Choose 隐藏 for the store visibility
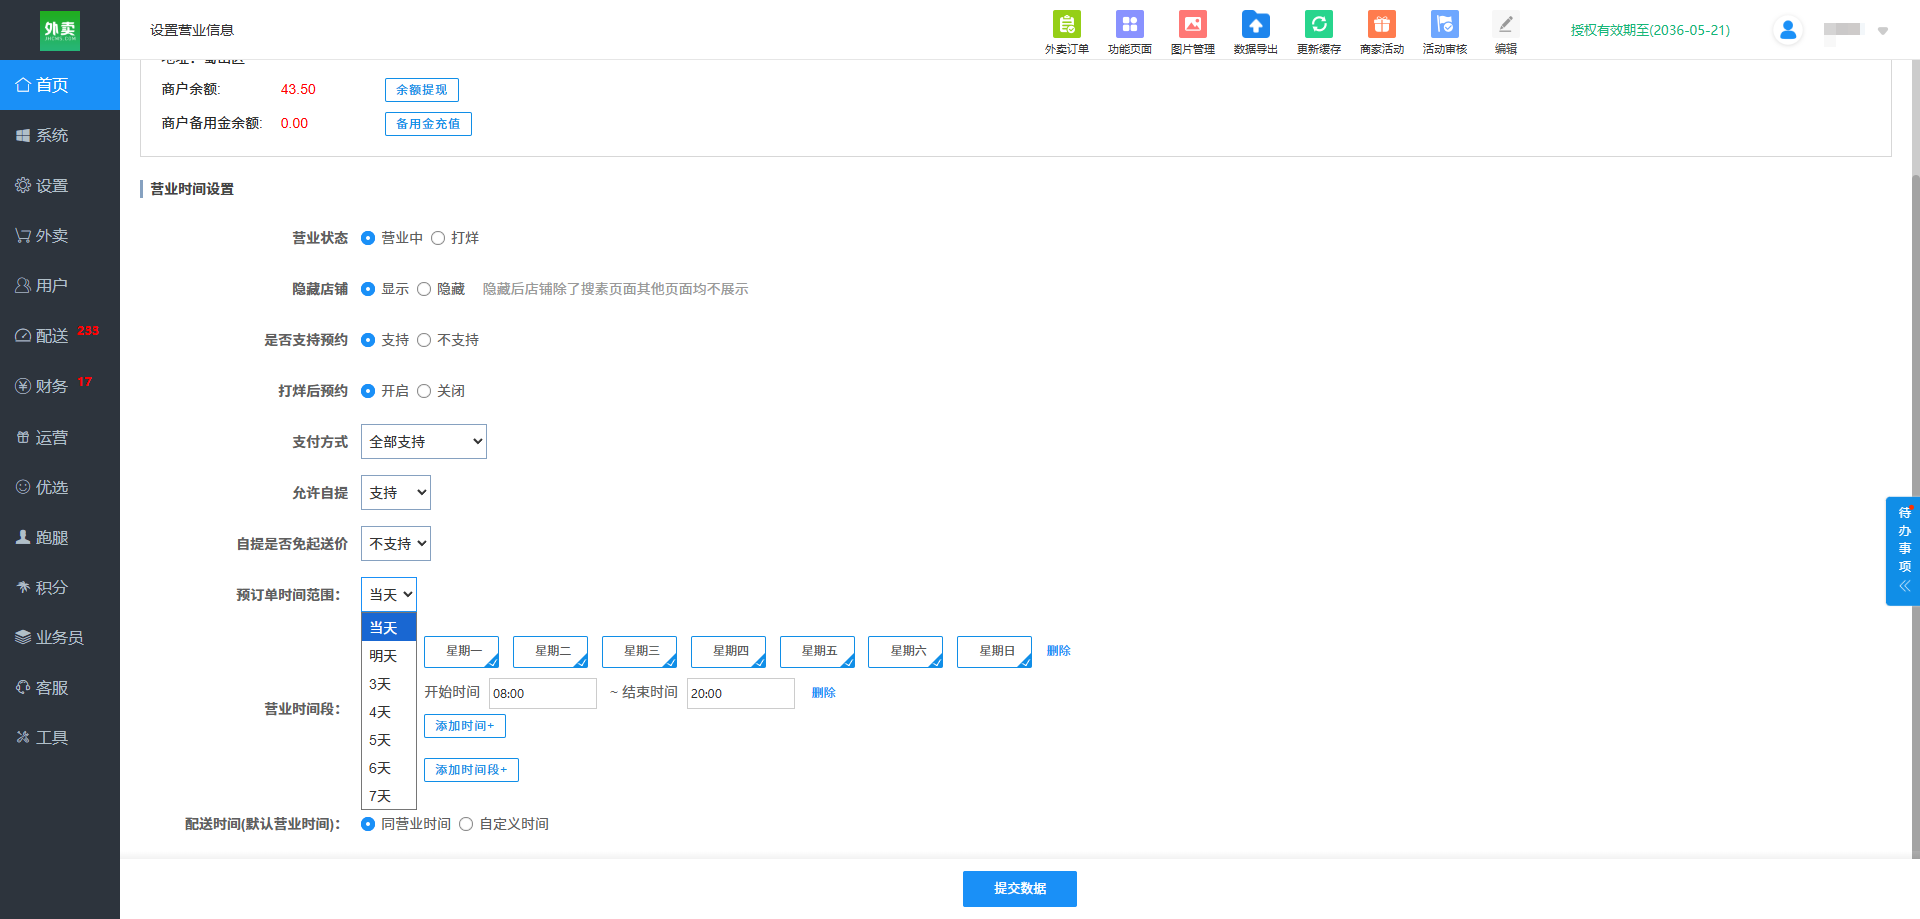The image size is (1920, 919). coord(424,289)
